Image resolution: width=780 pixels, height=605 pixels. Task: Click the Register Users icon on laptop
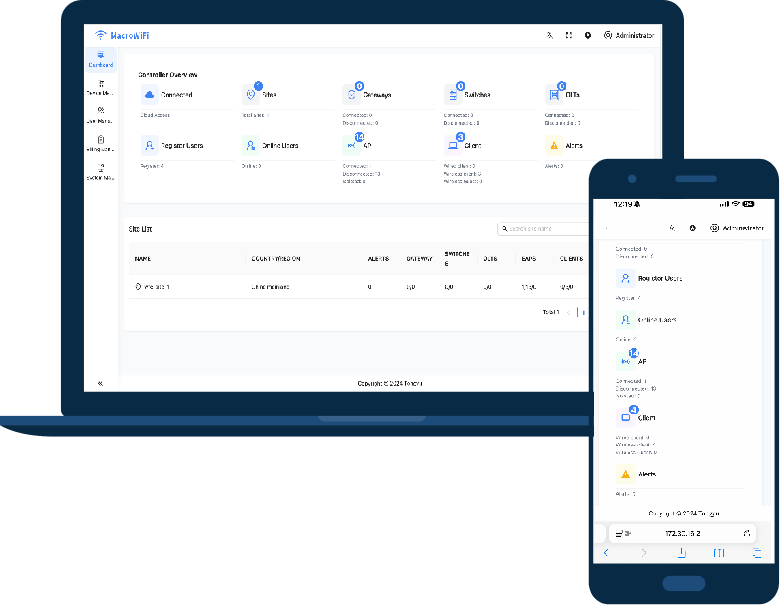click(150, 145)
